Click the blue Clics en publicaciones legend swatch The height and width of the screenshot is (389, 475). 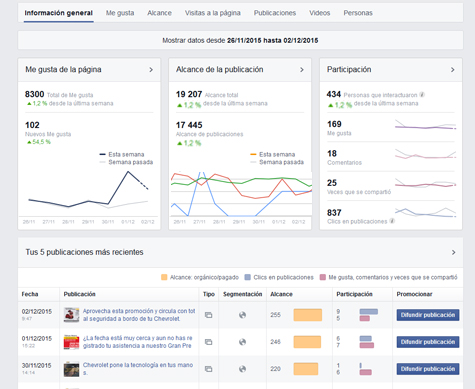coord(247,277)
